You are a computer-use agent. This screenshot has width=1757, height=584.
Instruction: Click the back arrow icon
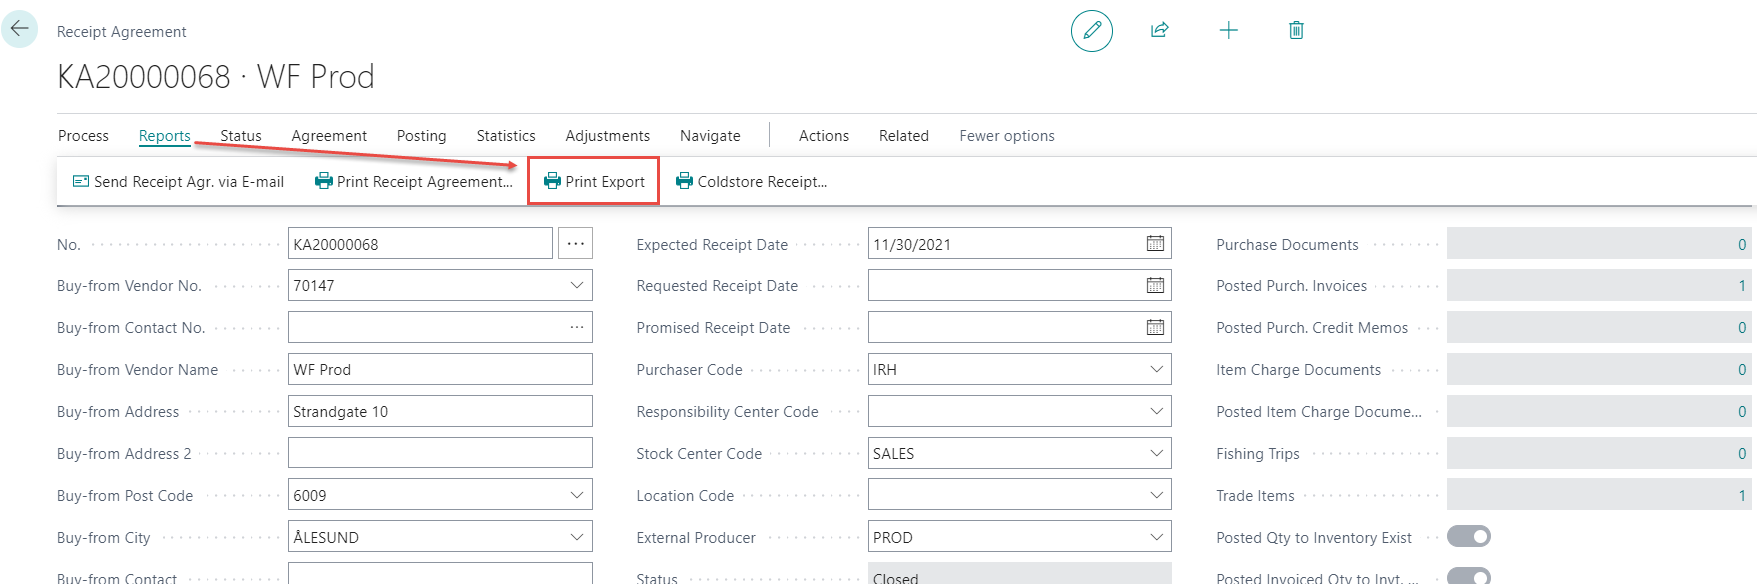pyautogui.click(x=19, y=29)
